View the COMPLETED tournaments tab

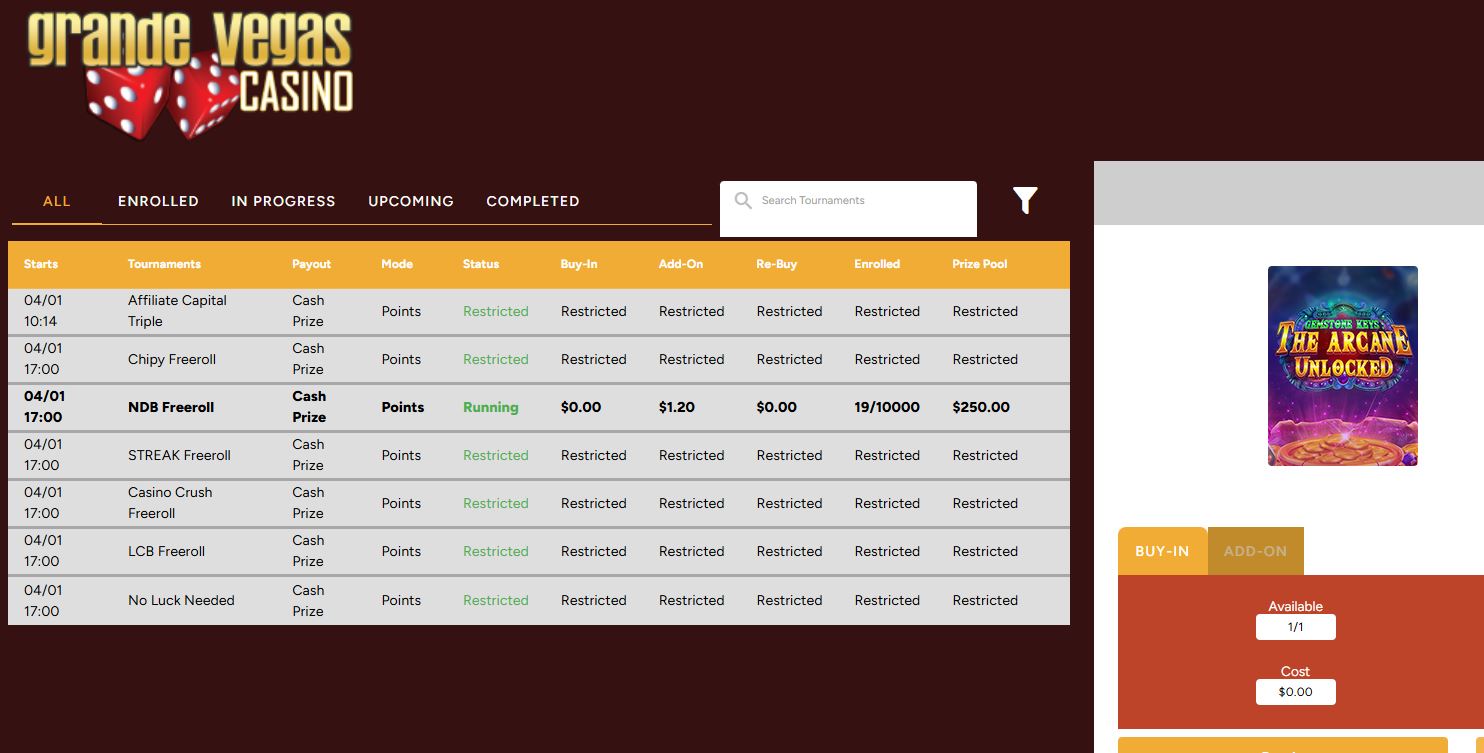[533, 201]
